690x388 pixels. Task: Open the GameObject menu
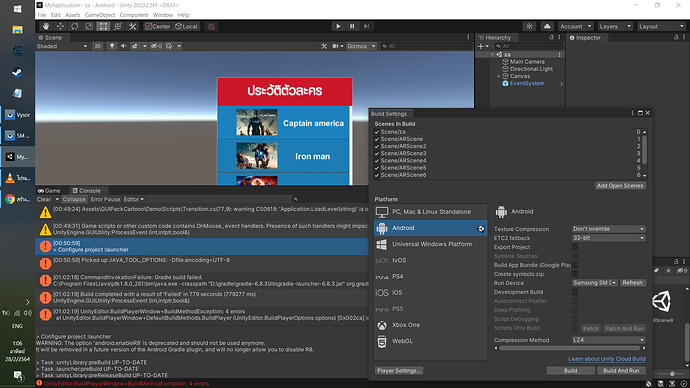[x=100, y=15]
